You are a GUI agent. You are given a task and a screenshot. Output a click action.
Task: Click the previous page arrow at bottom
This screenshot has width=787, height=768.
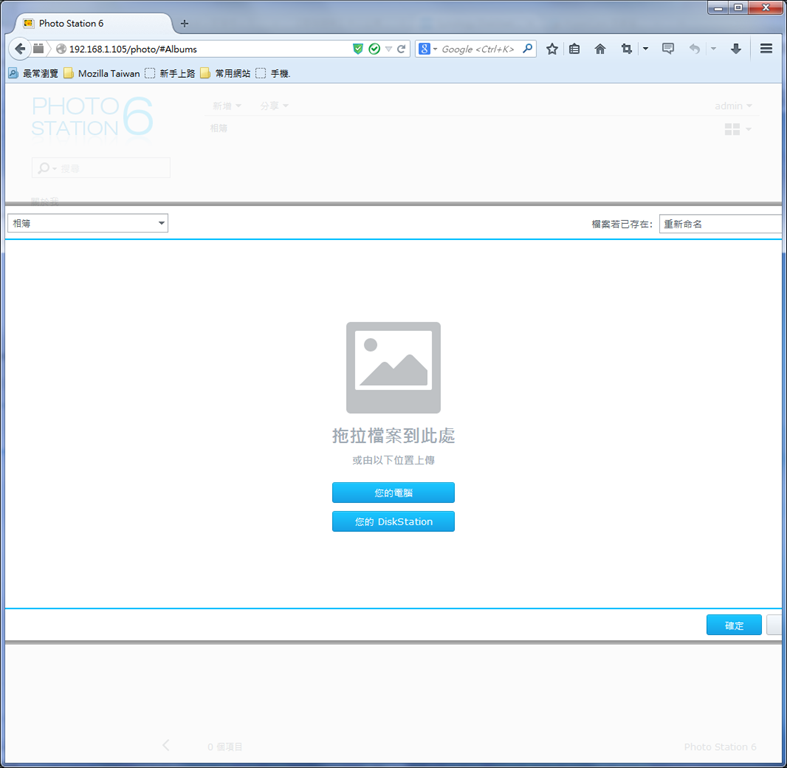point(166,745)
